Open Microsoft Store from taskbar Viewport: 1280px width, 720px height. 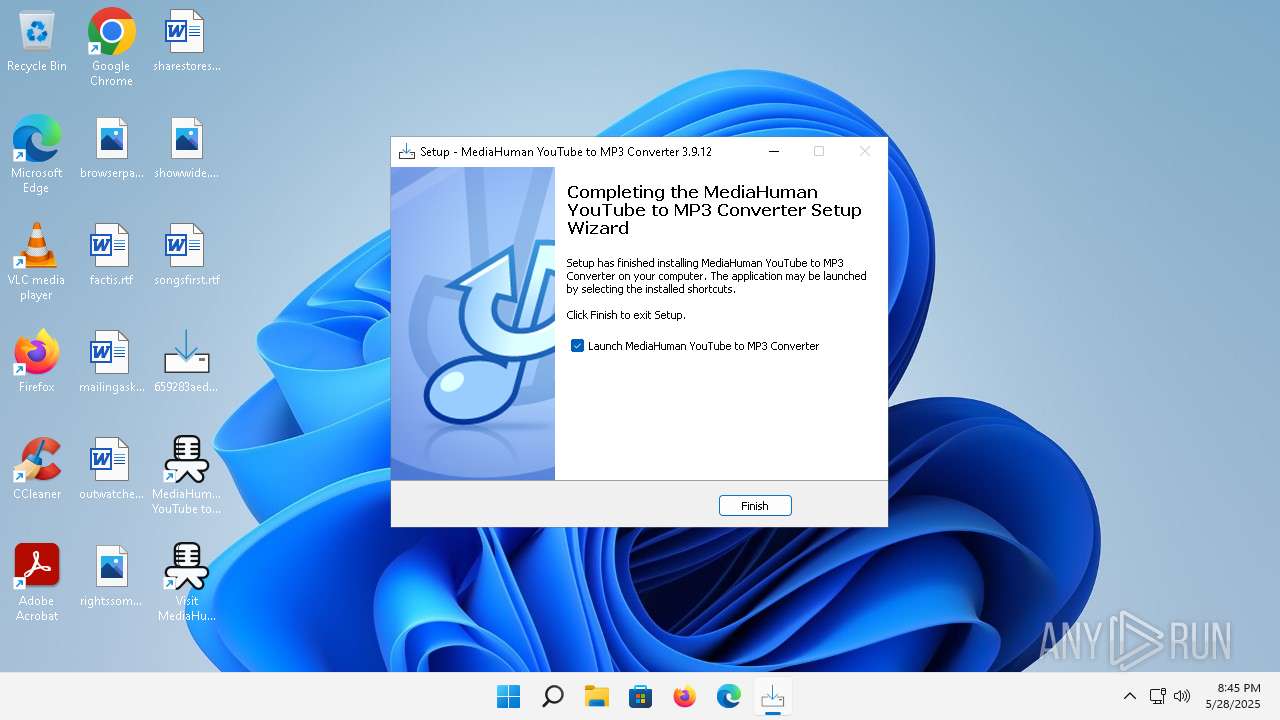(x=640, y=696)
